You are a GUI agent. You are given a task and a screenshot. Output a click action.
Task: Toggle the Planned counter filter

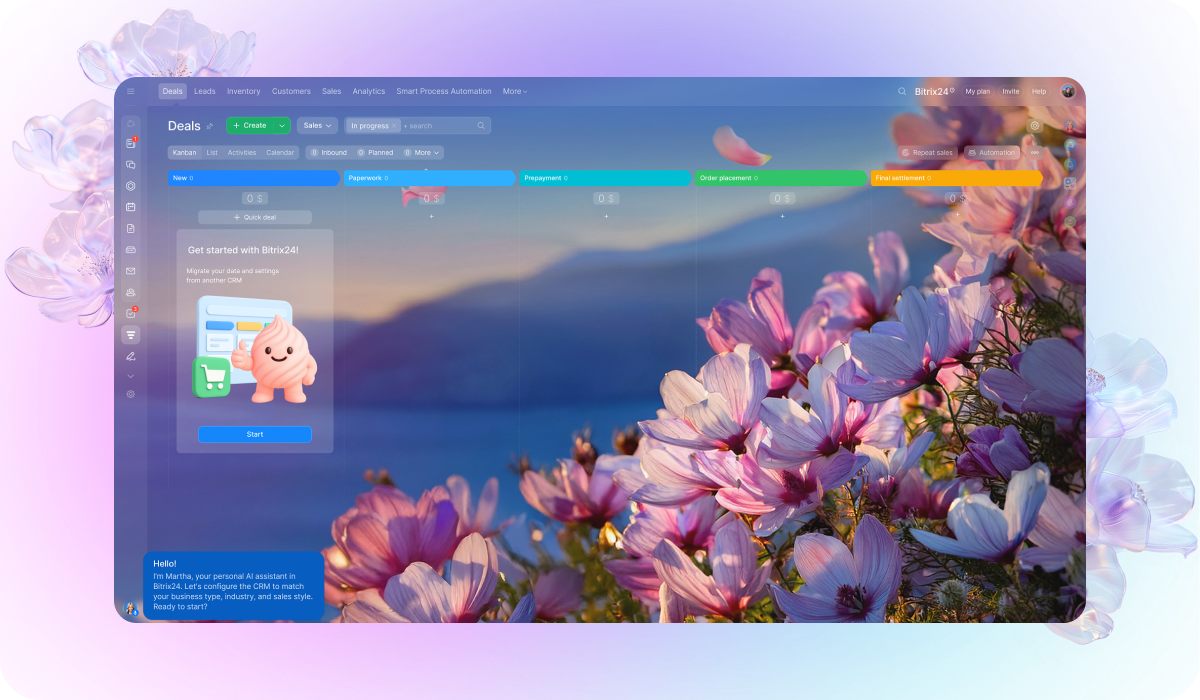click(375, 153)
